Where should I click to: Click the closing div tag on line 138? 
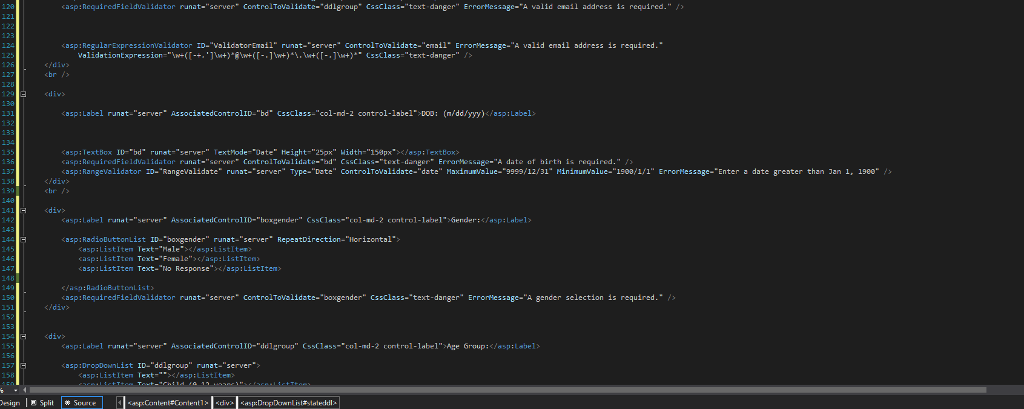tap(57, 182)
